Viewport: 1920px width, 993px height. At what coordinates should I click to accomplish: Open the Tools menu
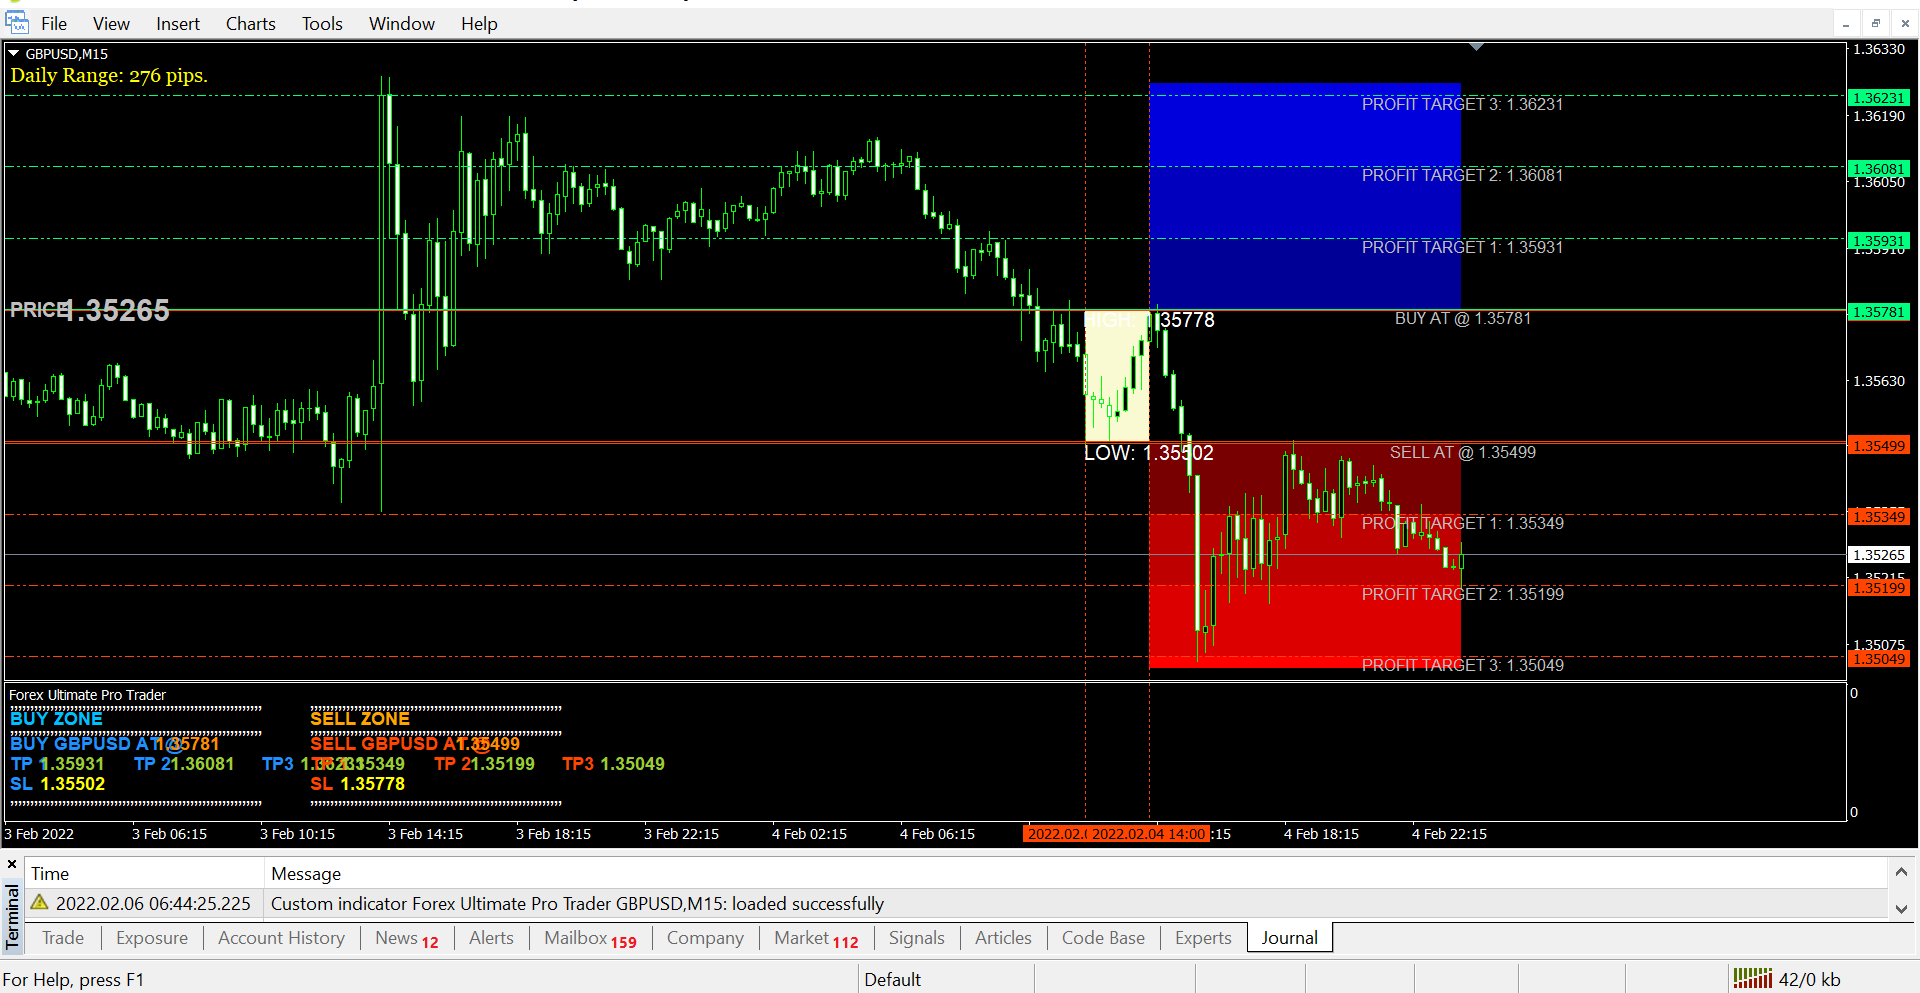tap(322, 24)
